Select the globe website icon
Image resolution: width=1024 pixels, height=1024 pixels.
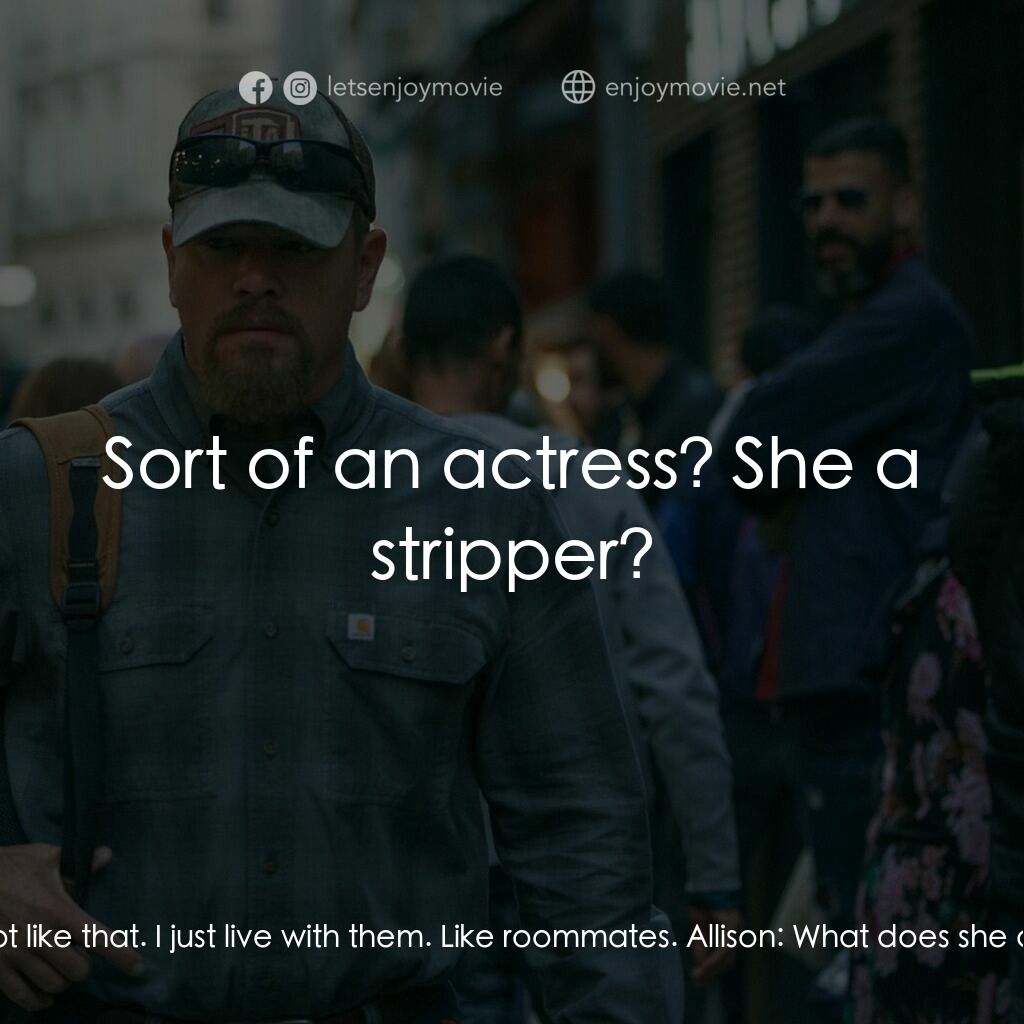pos(578,87)
